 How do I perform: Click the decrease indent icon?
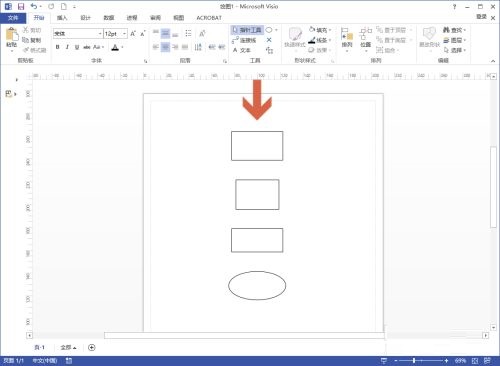[212, 47]
